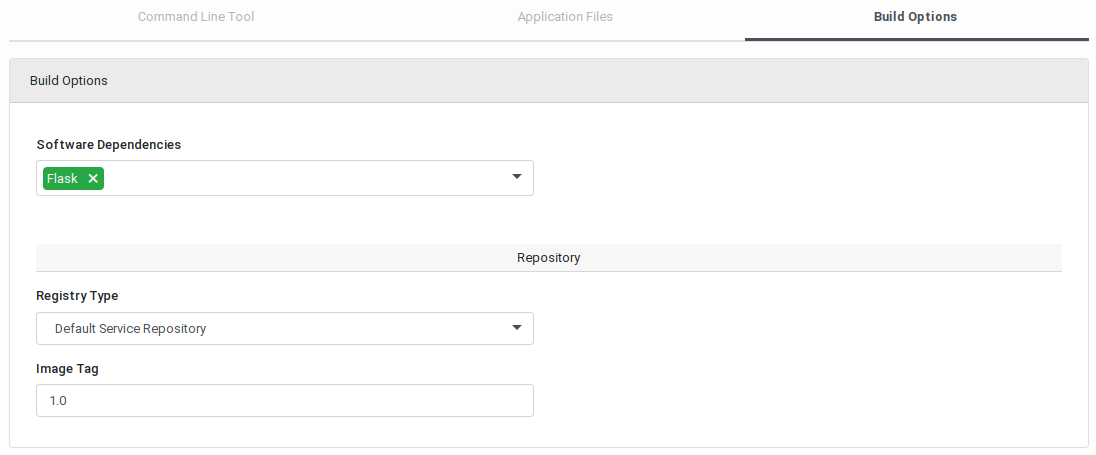The image size is (1096, 455).
Task: Click the Registry Type label
Action: click(x=77, y=296)
